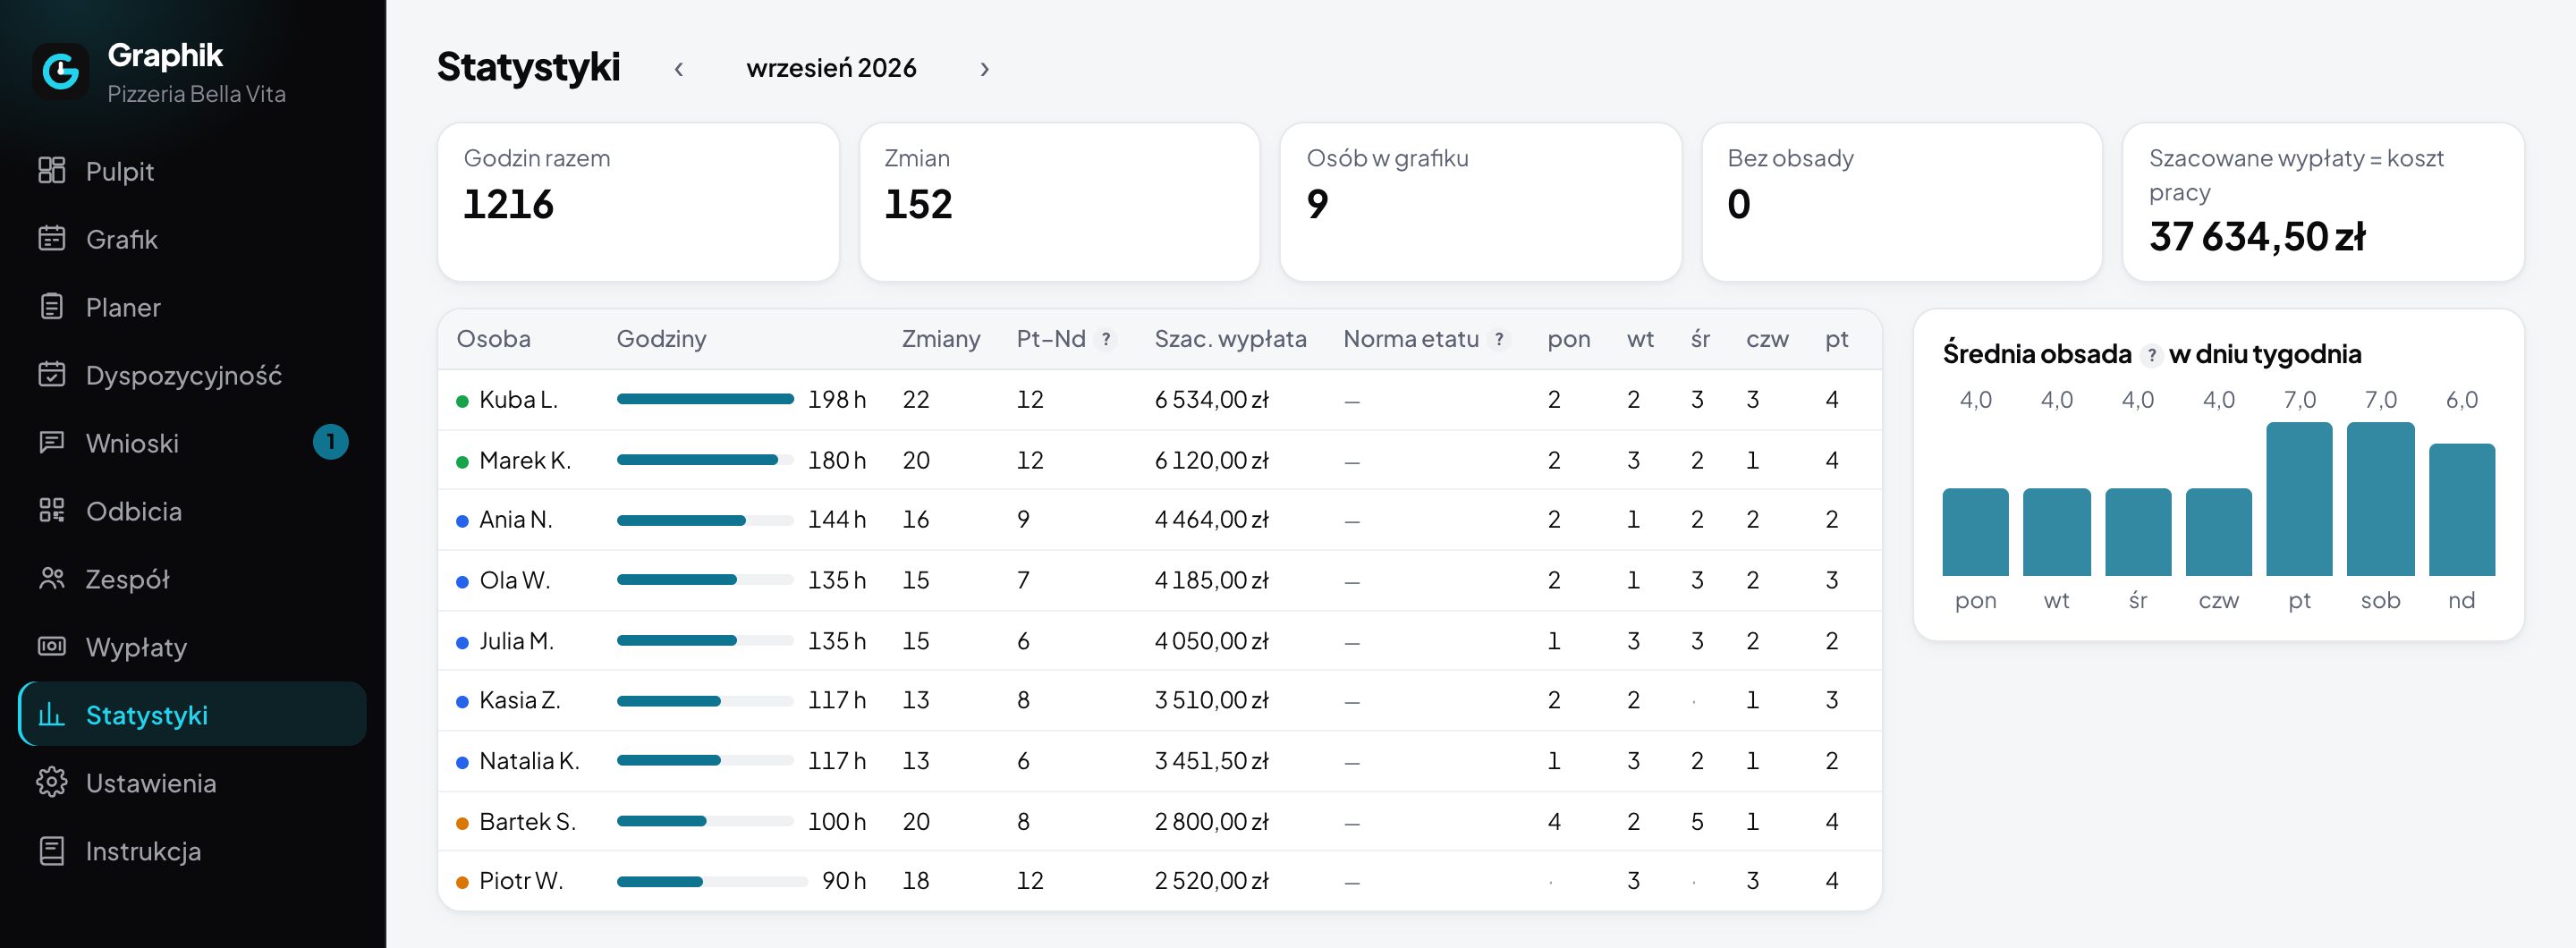Click the Godzin razem 1216 card
2576x948 pixels.
pyautogui.click(x=638, y=201)
